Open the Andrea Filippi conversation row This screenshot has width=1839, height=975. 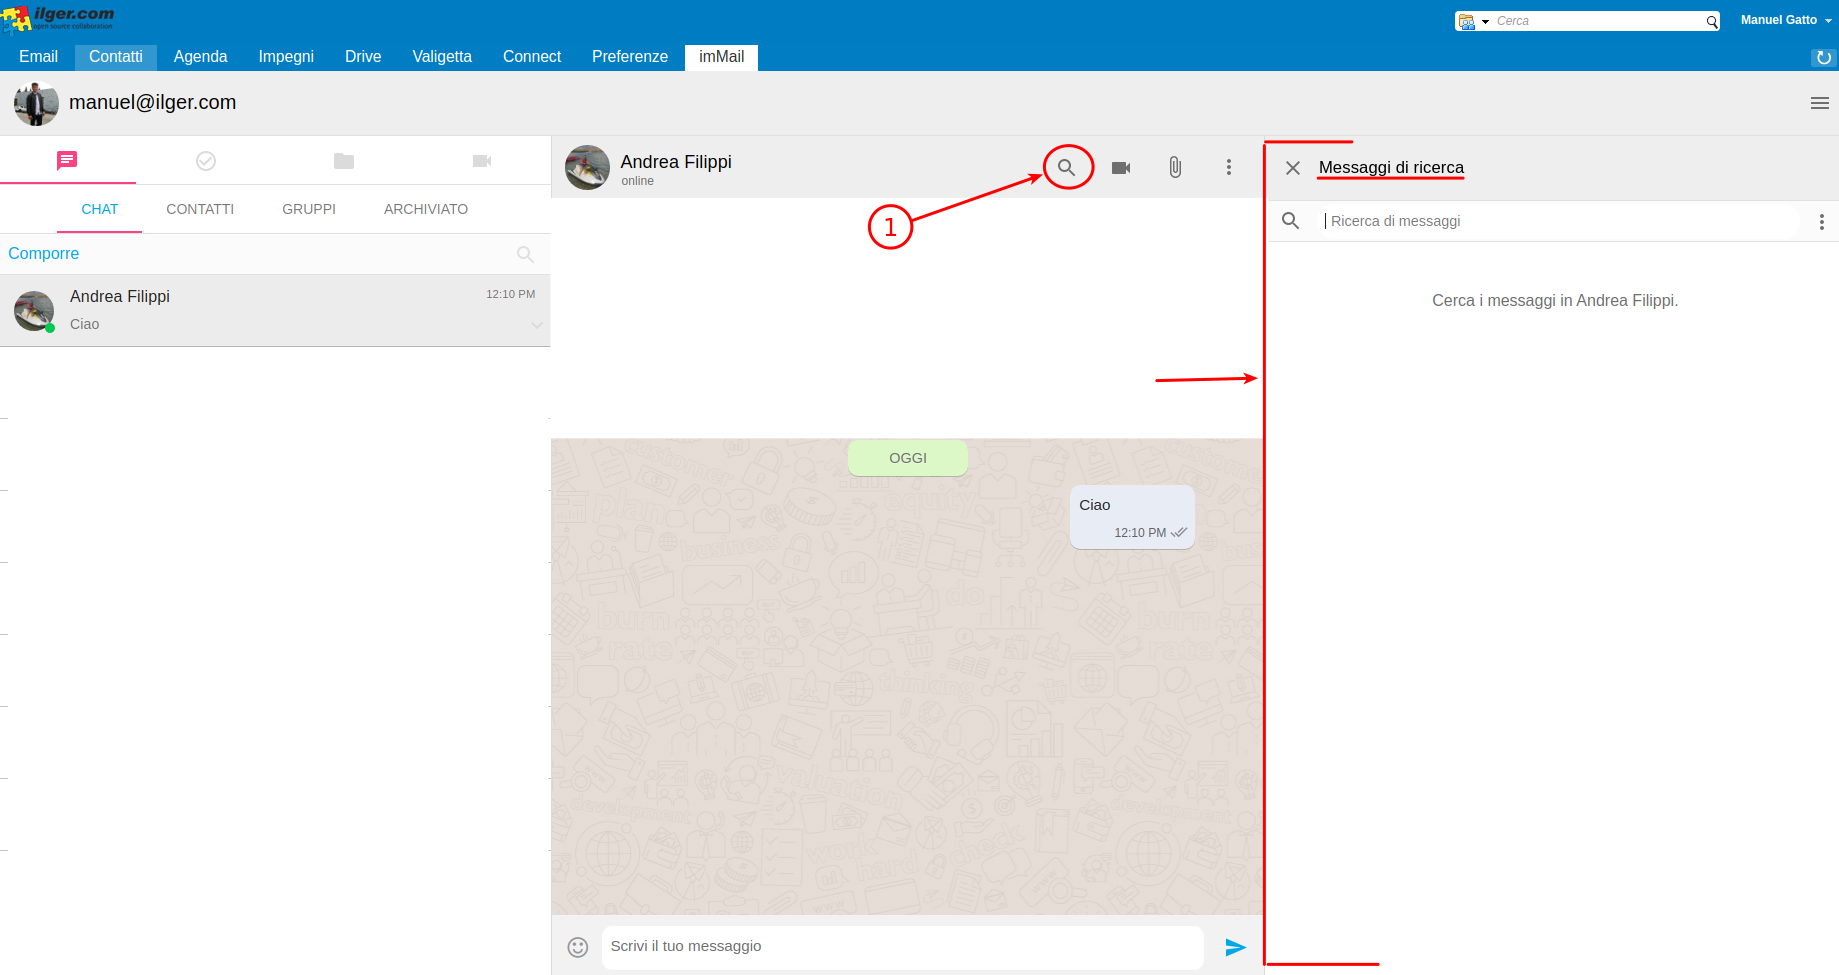(x=275, y=311)
